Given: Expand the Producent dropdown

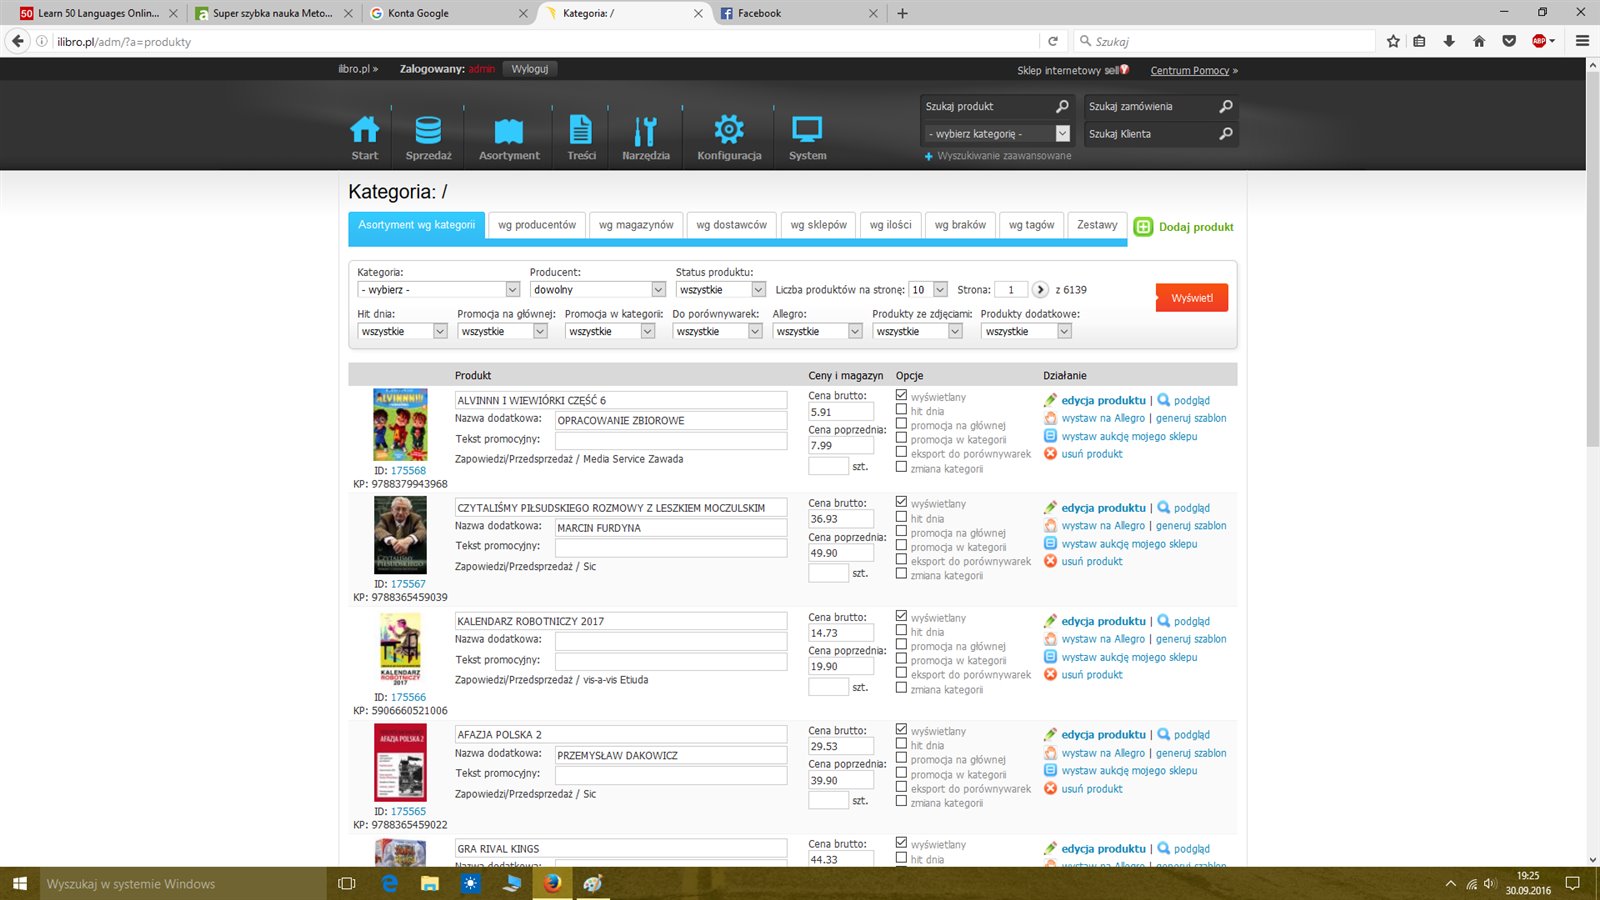Looking at the screenshot, I should pyautogui.click(x=658, y=290).
